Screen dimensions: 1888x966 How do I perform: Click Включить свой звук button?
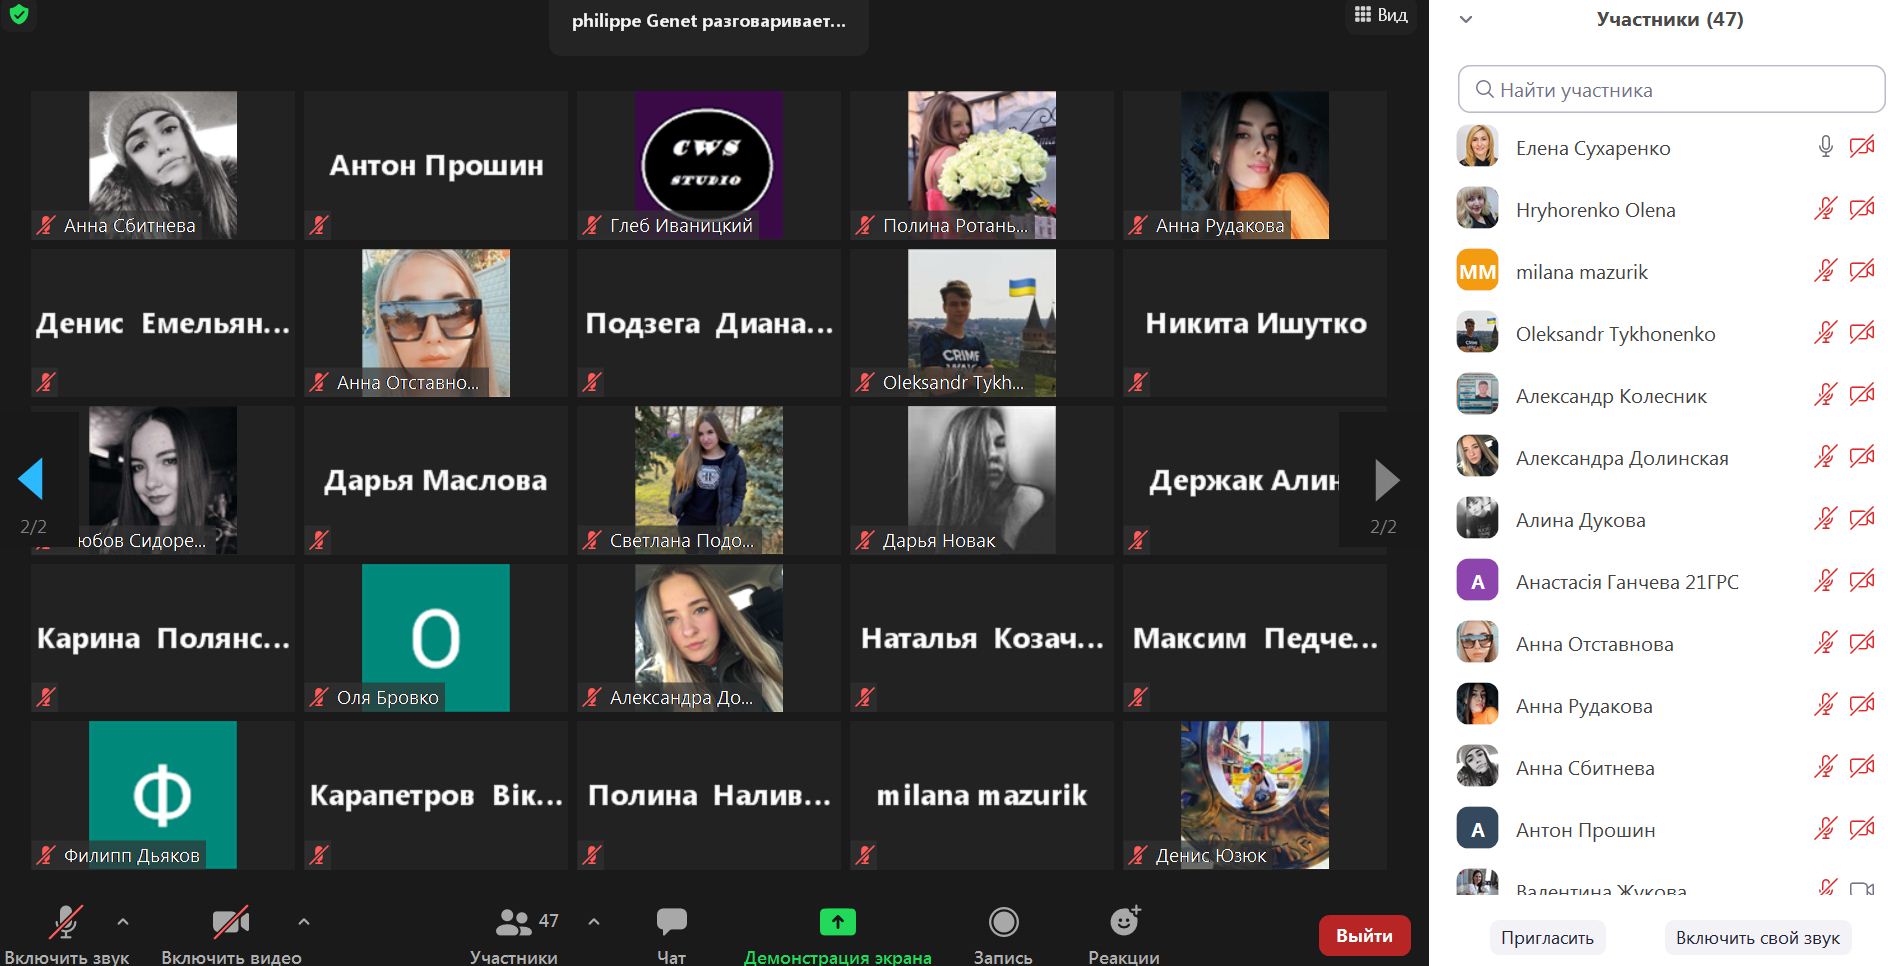click(1758, 938)
